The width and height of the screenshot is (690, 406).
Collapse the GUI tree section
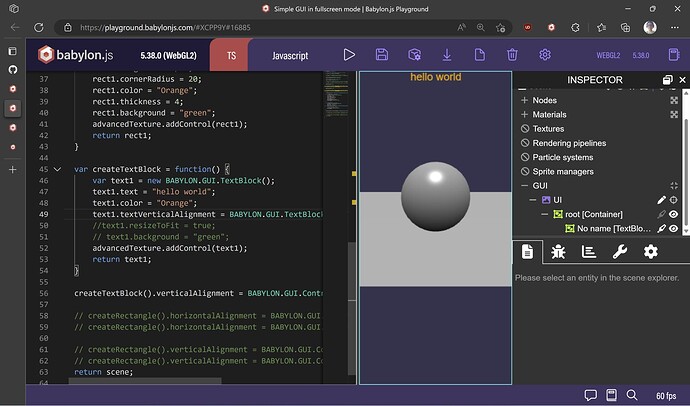[524, 186]
